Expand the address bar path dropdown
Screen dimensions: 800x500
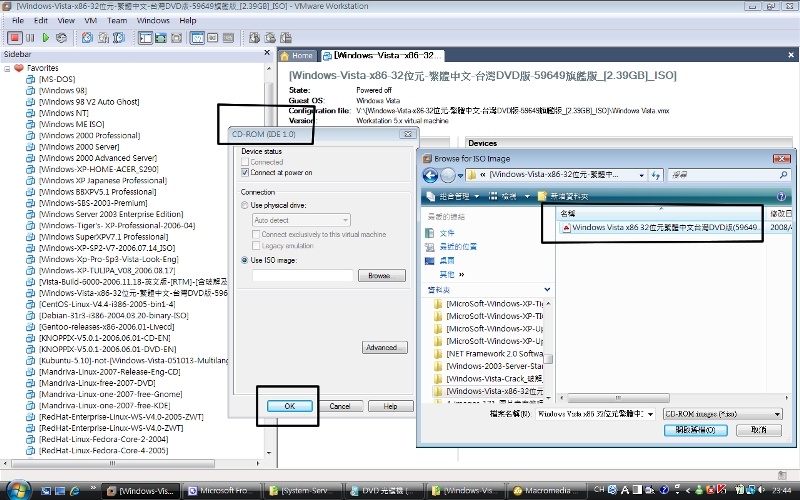[641, 175]
